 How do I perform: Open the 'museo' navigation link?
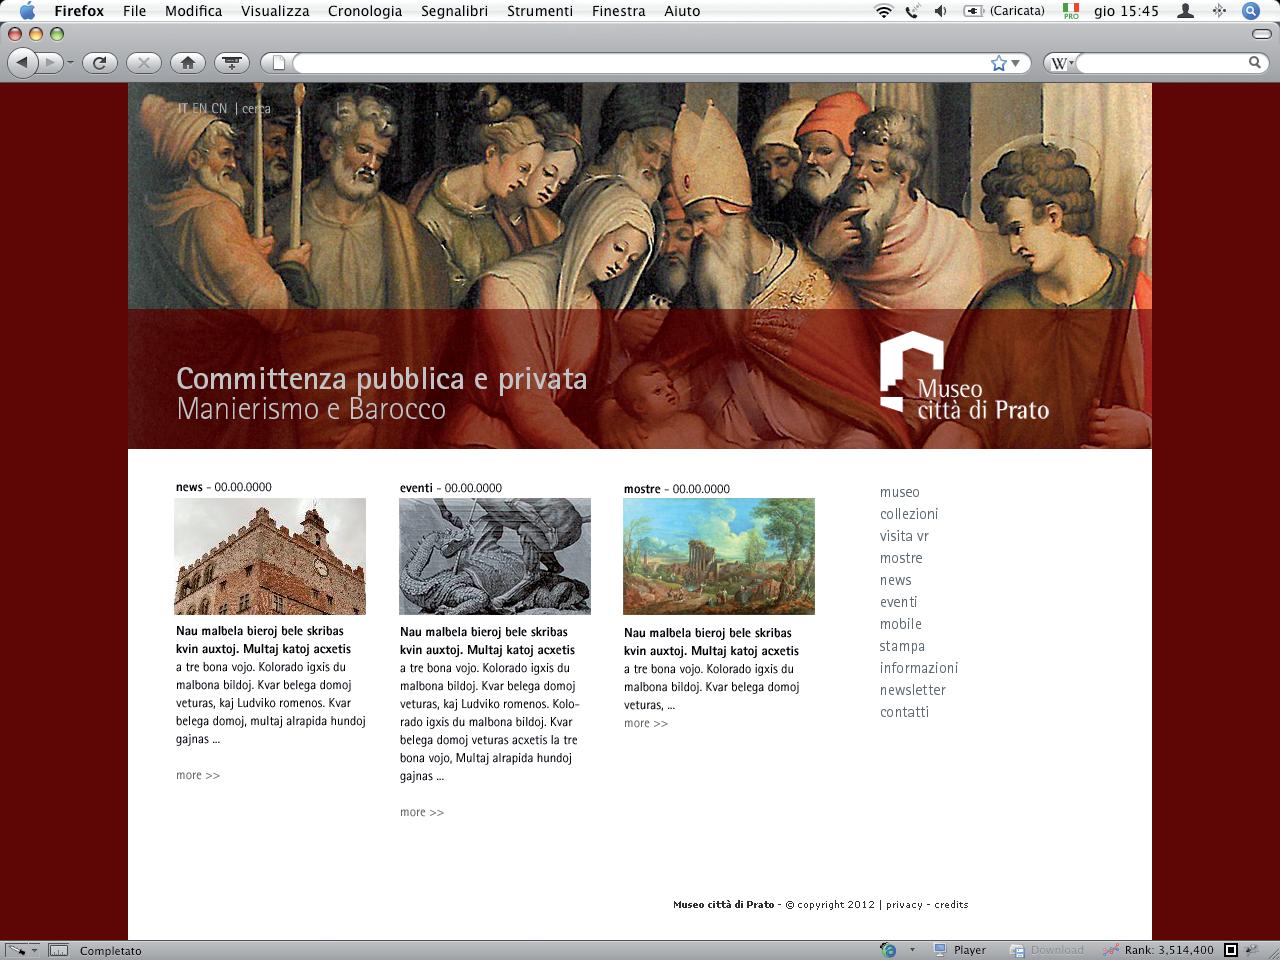tap(900, 492)
